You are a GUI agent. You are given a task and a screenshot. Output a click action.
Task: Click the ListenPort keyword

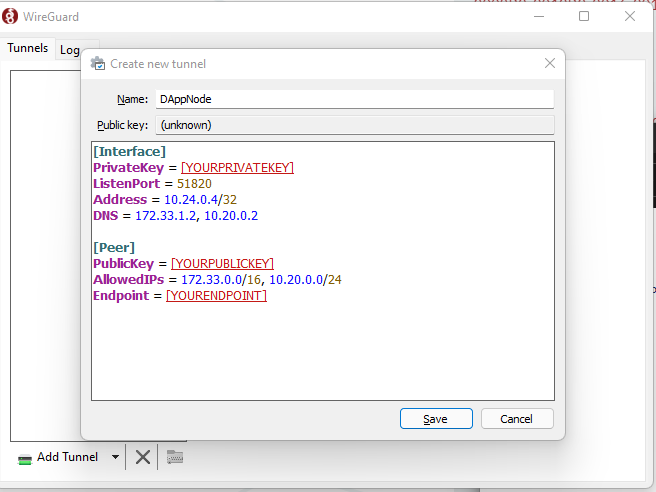click(x=126, y=184)
